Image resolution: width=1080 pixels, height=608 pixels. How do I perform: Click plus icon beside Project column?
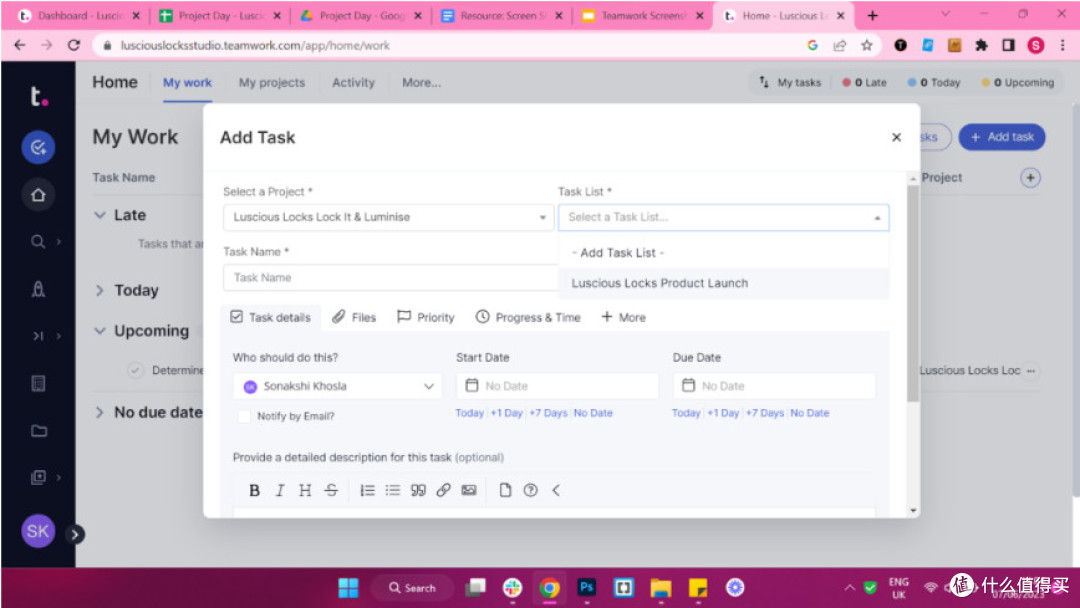click(x=1030, y=178)
